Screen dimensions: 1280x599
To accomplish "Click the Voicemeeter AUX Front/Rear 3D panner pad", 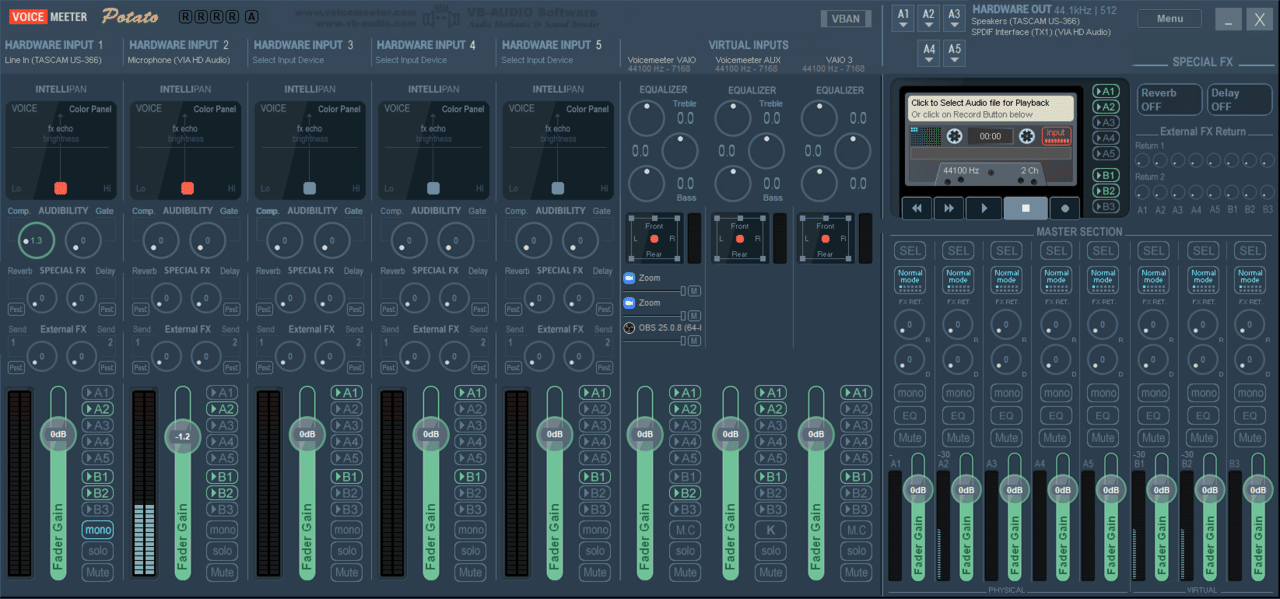I will [739, 239].
